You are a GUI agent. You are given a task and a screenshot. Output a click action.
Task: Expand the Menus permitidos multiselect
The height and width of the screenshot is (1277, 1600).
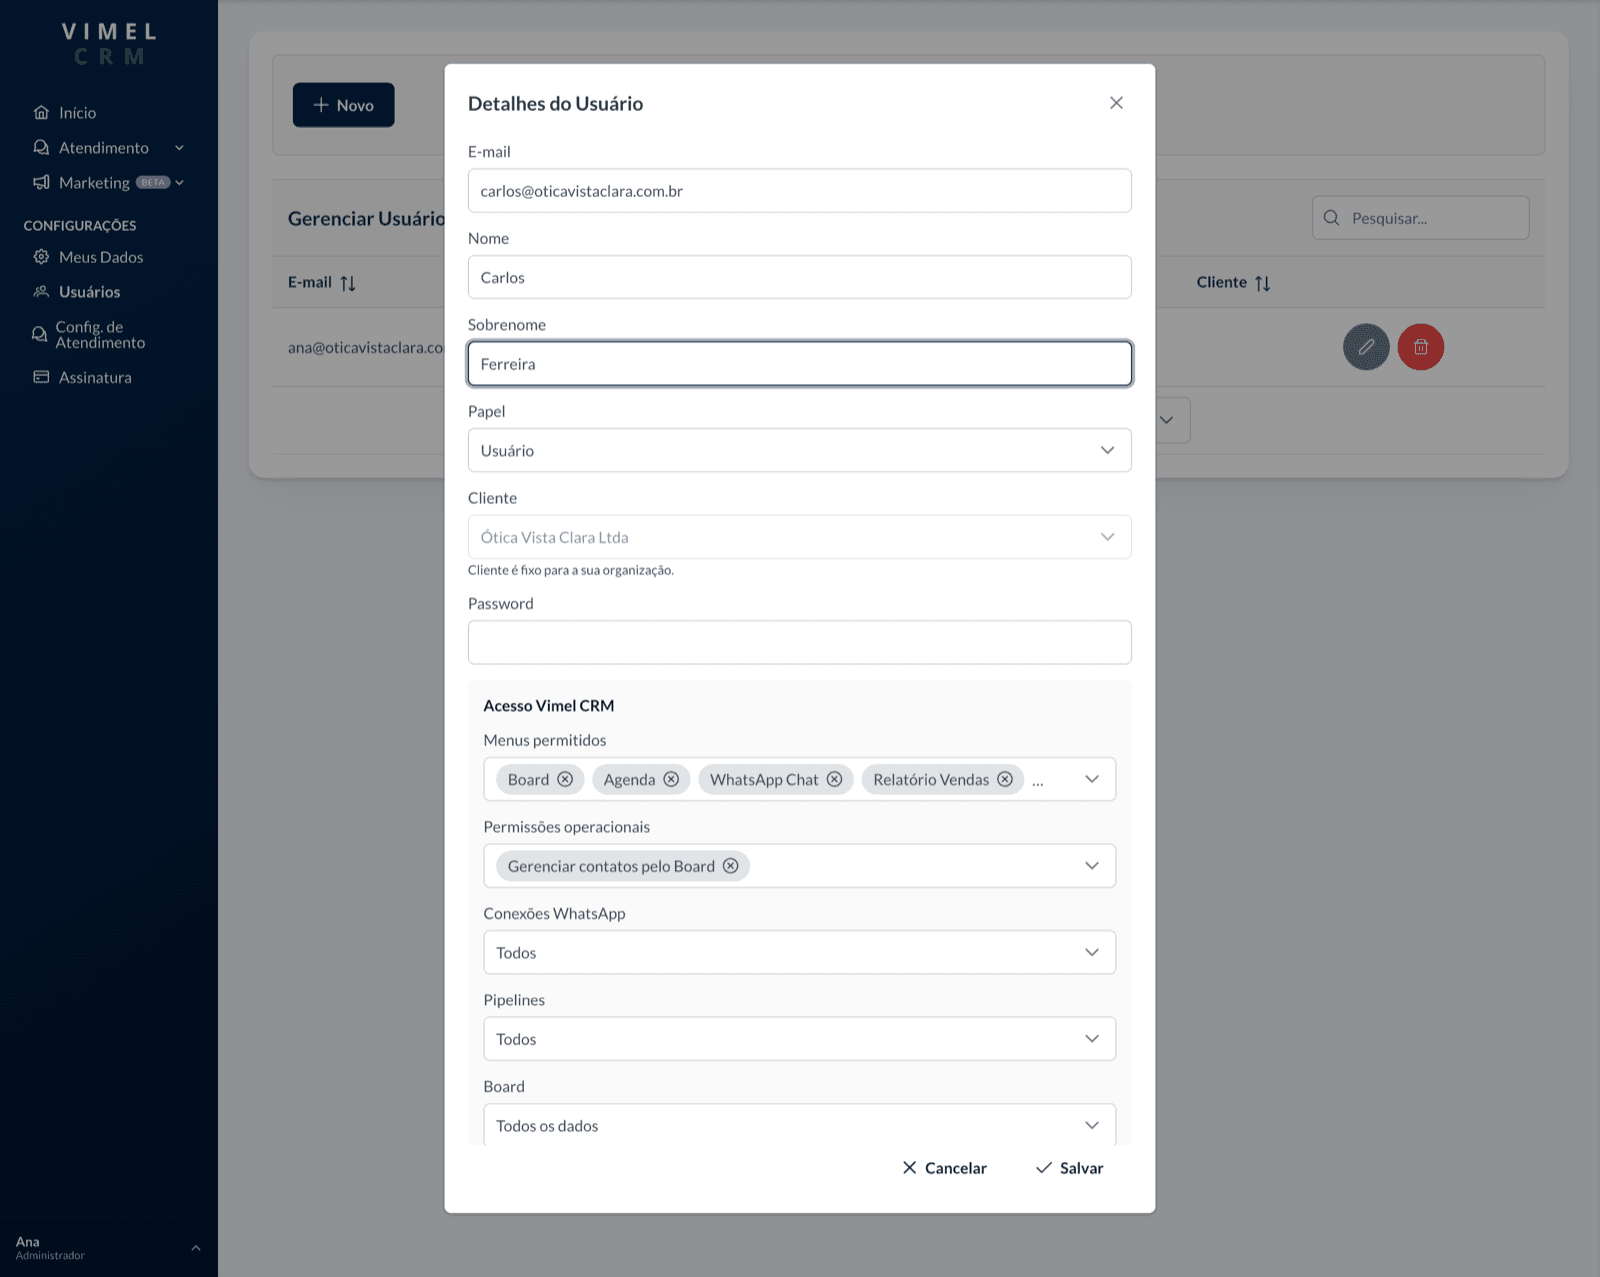1092,779
